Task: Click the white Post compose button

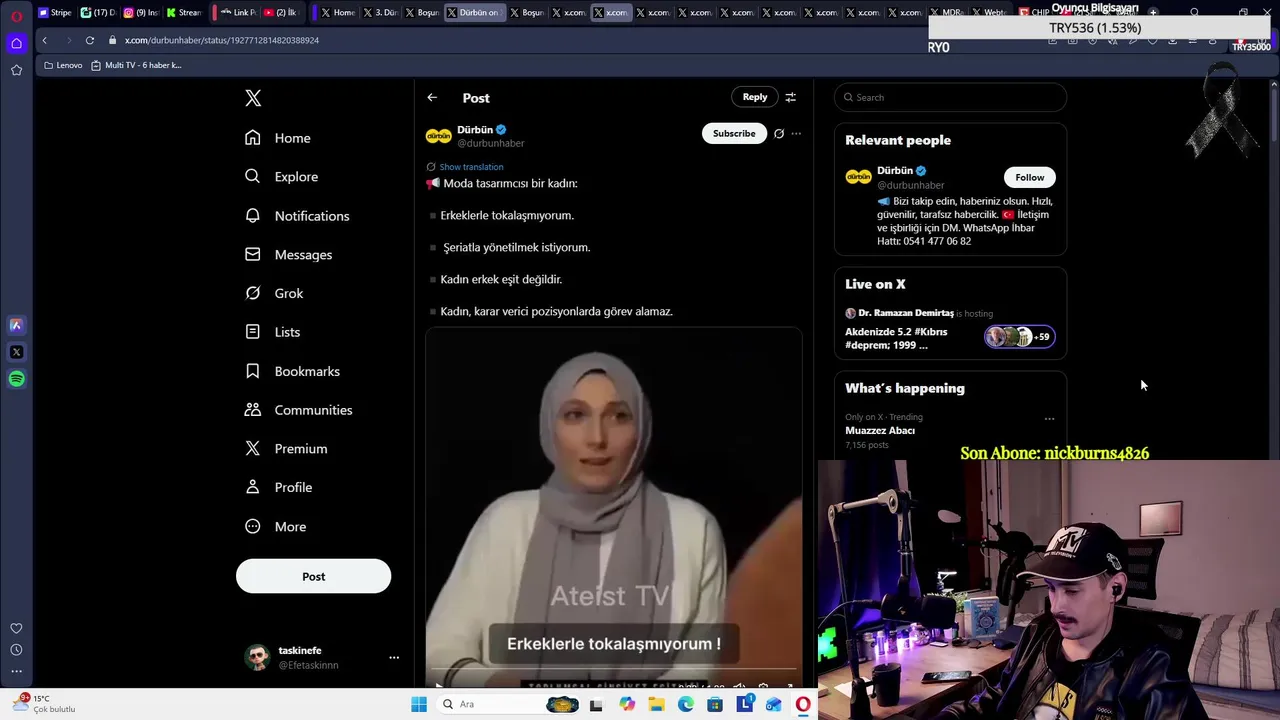Action: pyautogui.click(x=313, y=576)
